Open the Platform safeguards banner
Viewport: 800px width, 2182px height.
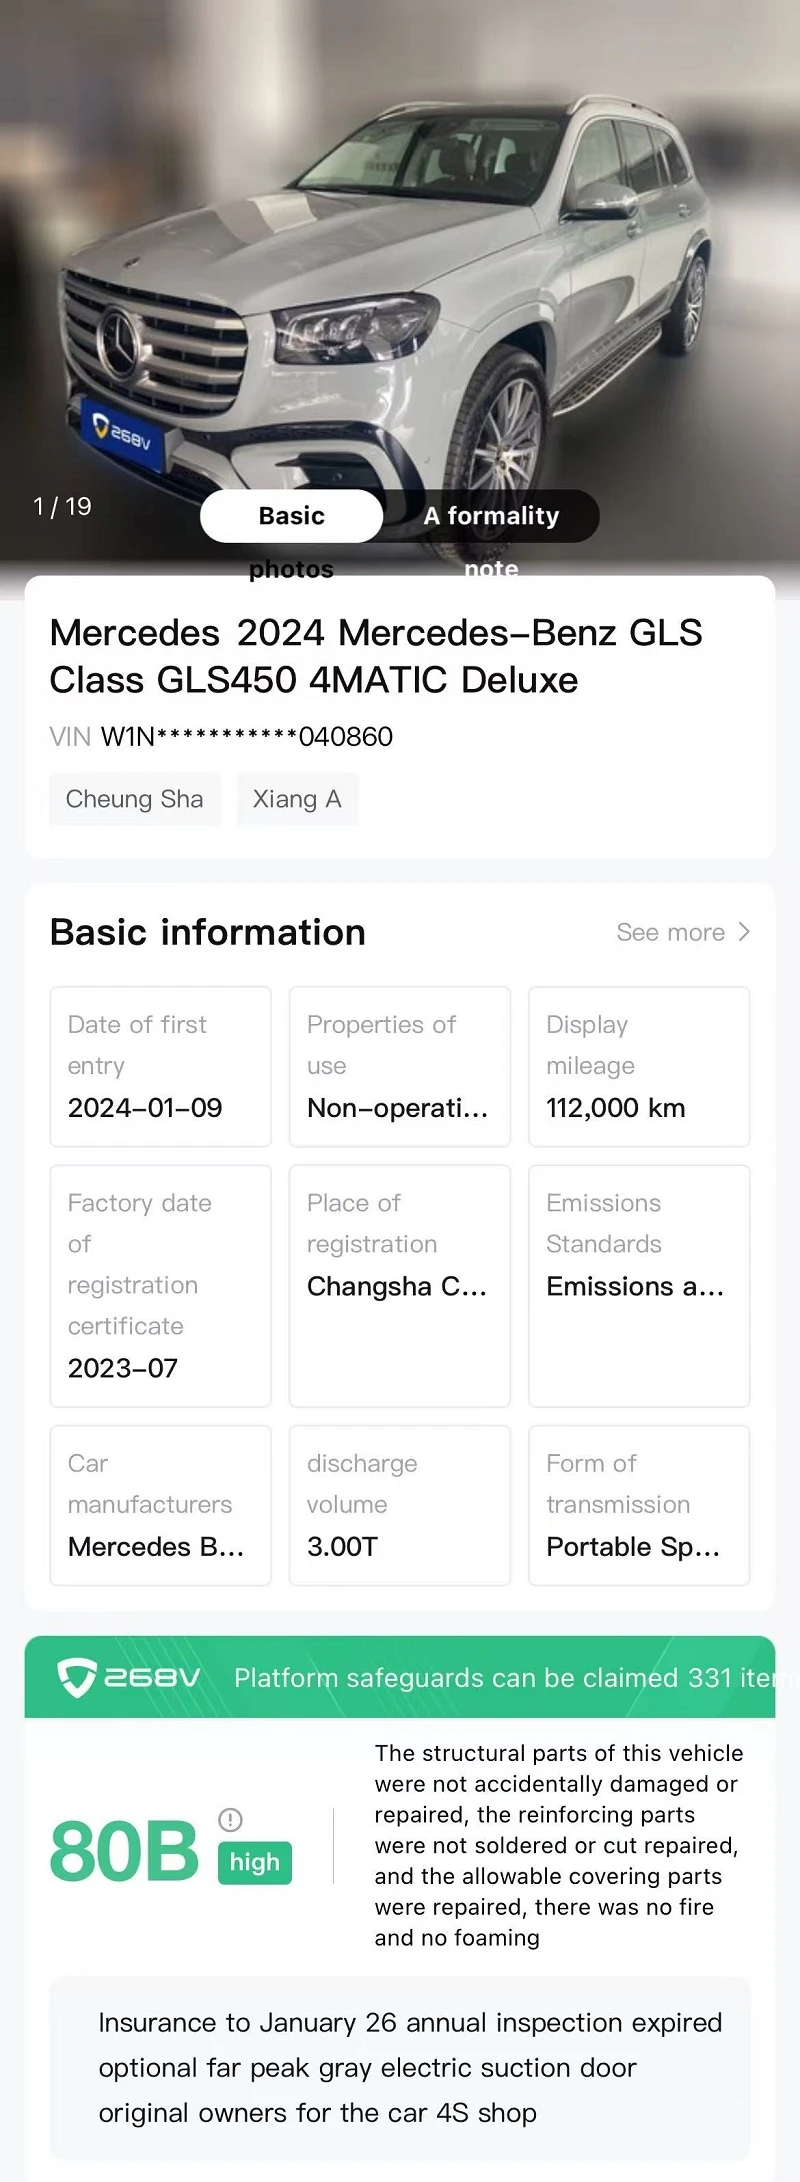(x=400, y=1677)
